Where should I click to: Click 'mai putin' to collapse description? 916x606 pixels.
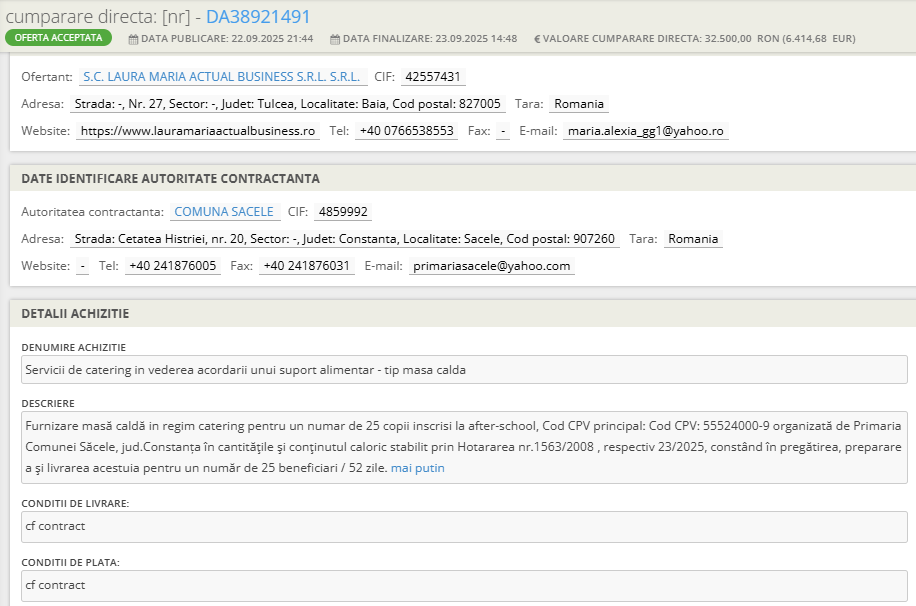418,468
